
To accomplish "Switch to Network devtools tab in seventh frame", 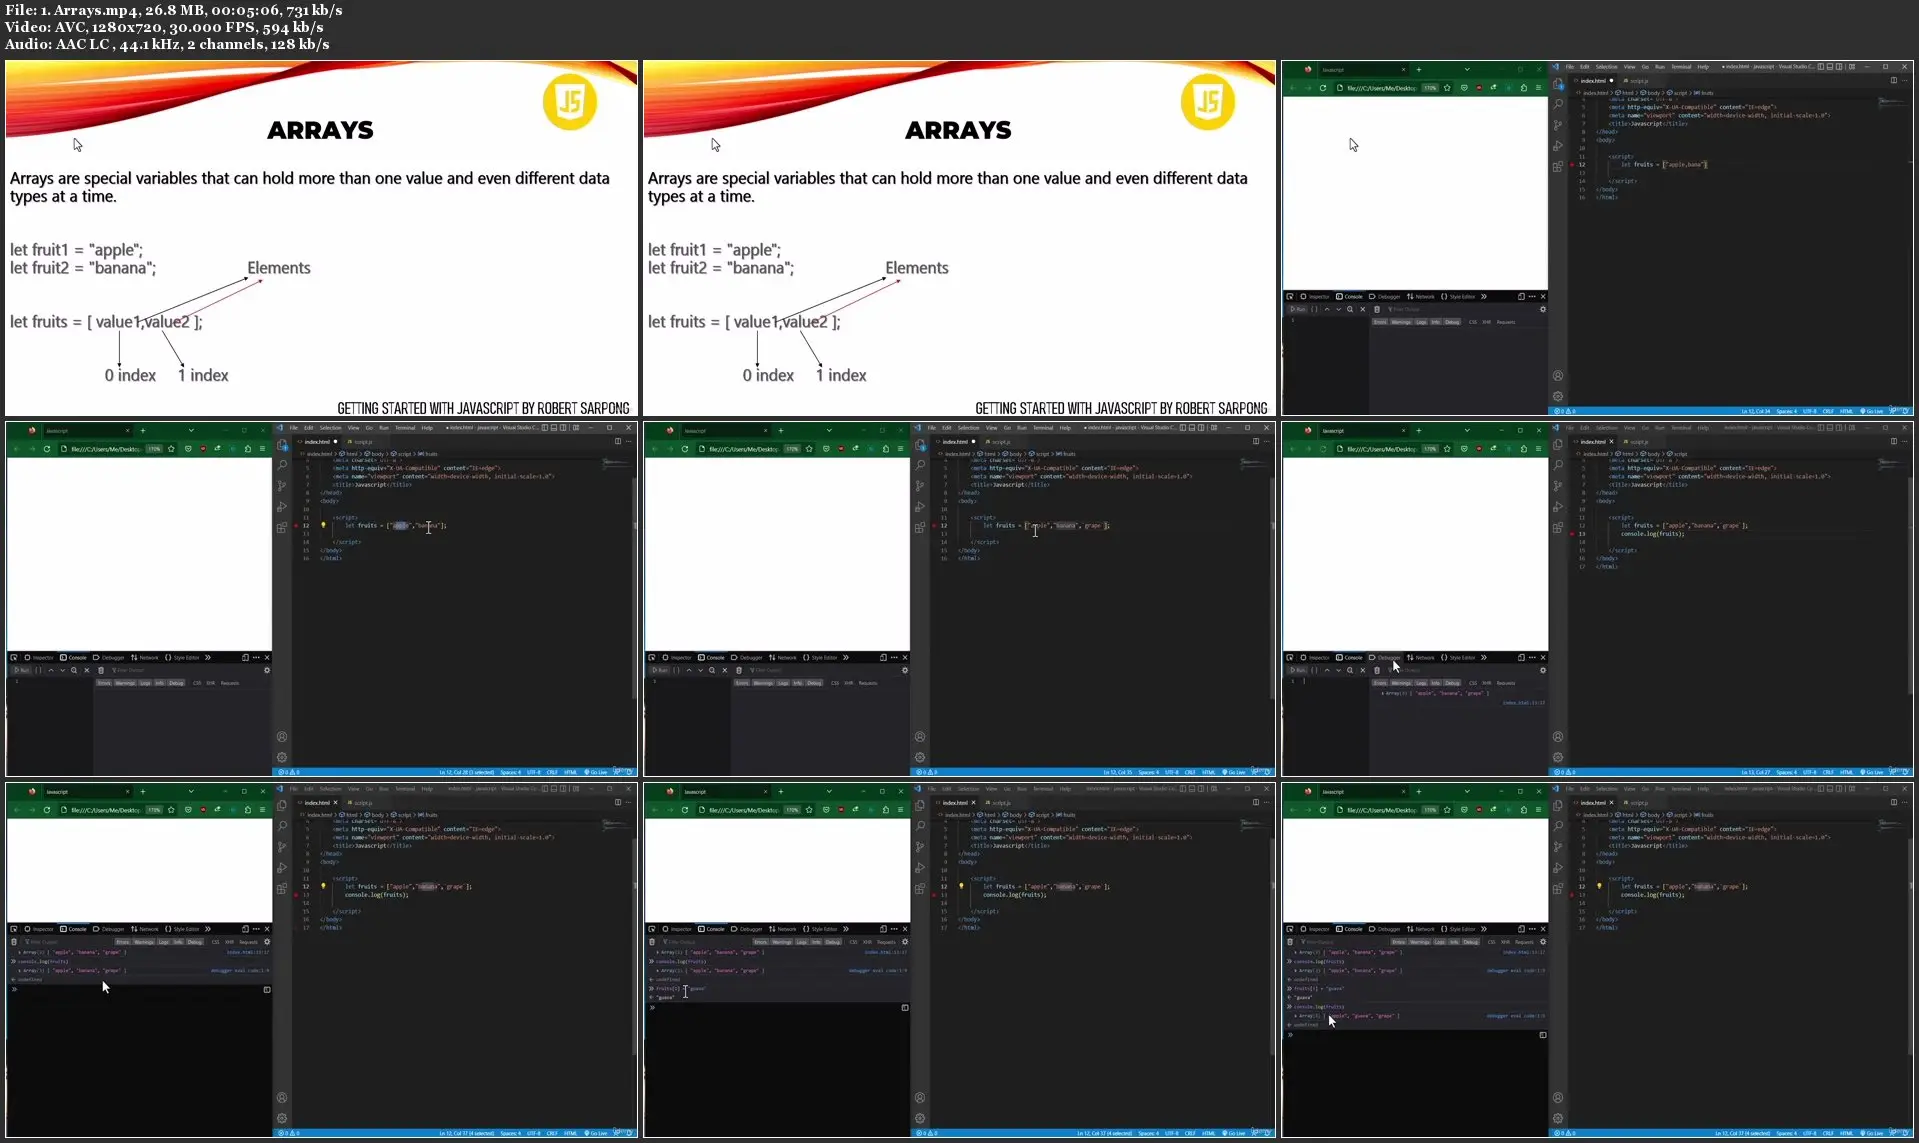I will 145,929.
